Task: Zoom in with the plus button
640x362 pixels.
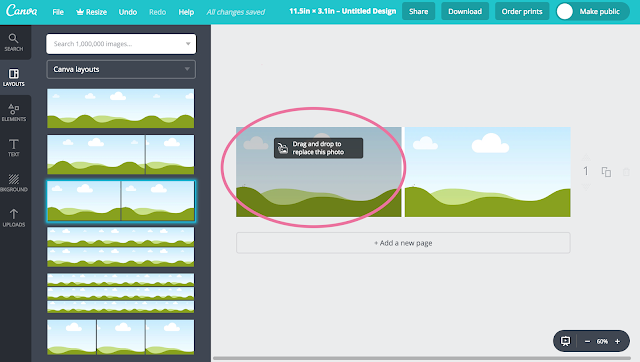Action: click(x=618, y=341)
